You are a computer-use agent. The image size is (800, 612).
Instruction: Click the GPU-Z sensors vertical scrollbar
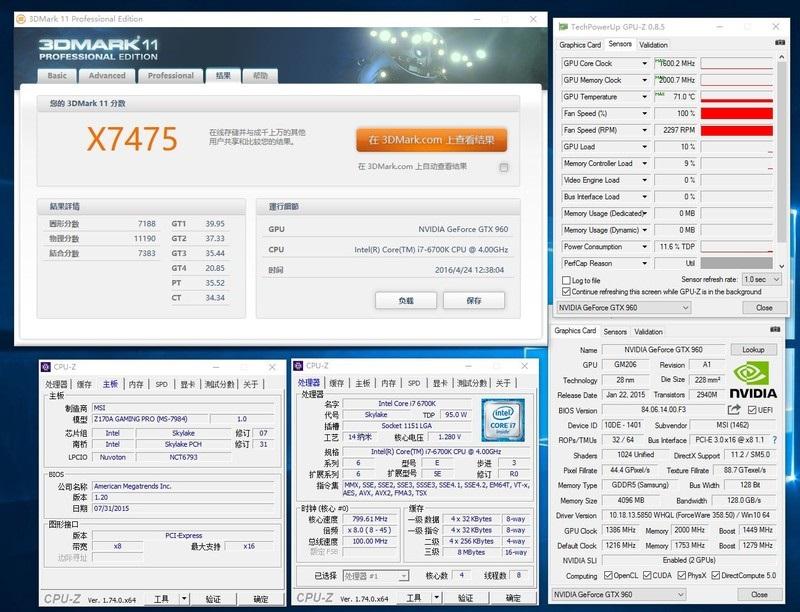pyautogui.click(x=782, y=153)
